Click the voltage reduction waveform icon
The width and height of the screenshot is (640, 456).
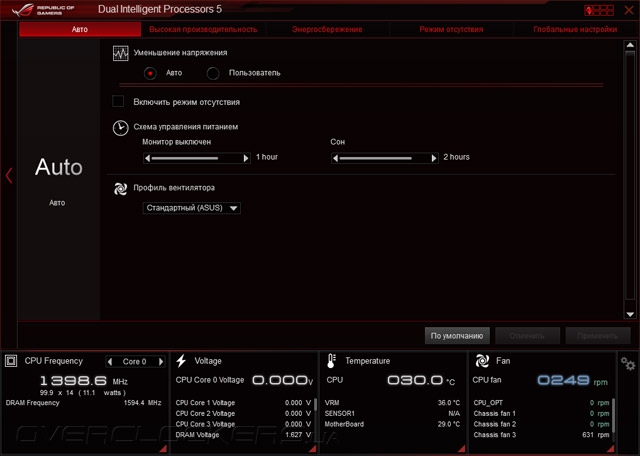pos(120,53)
